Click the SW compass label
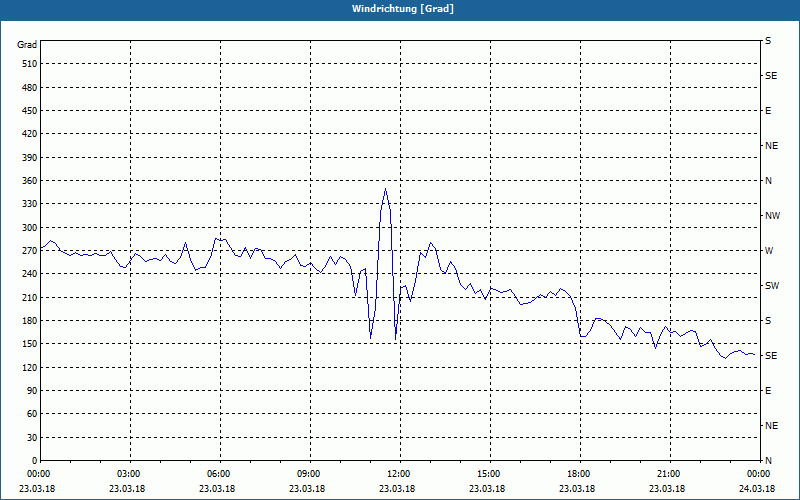 (x=772, y=286)
